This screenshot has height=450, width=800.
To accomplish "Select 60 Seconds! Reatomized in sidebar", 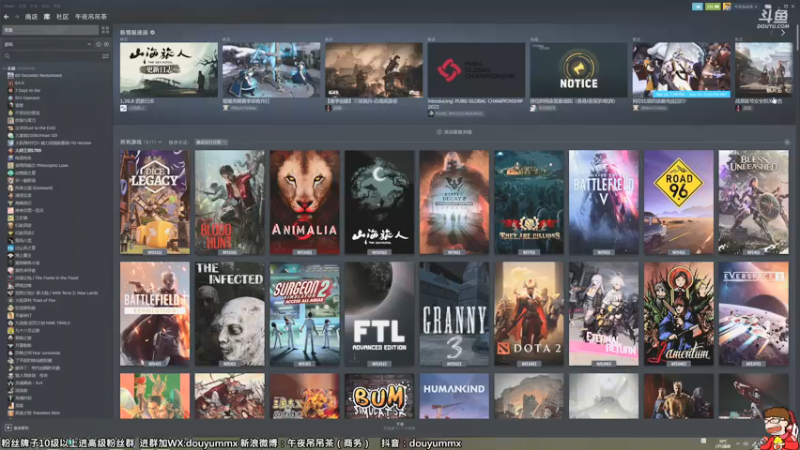I will (38, 76).
